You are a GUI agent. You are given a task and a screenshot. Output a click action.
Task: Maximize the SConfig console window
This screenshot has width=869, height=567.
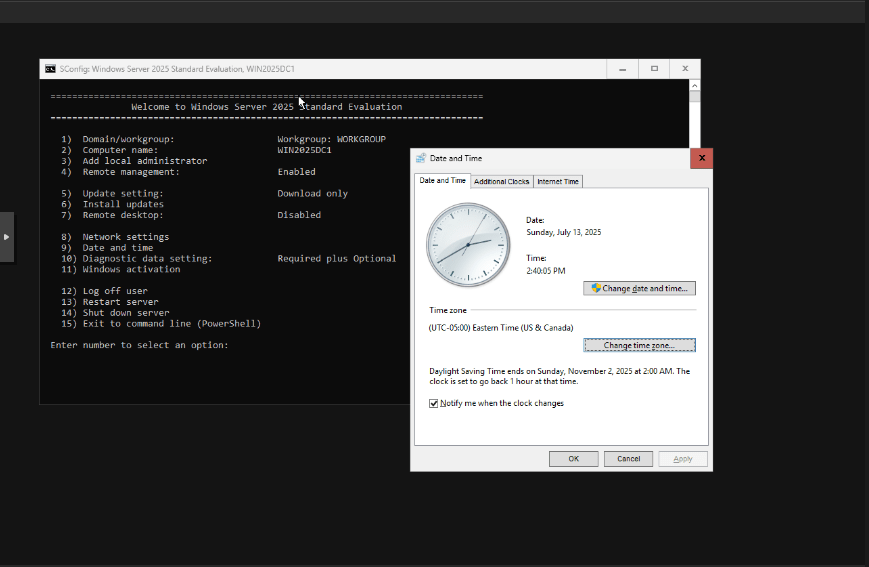click(x=654, y=69)
